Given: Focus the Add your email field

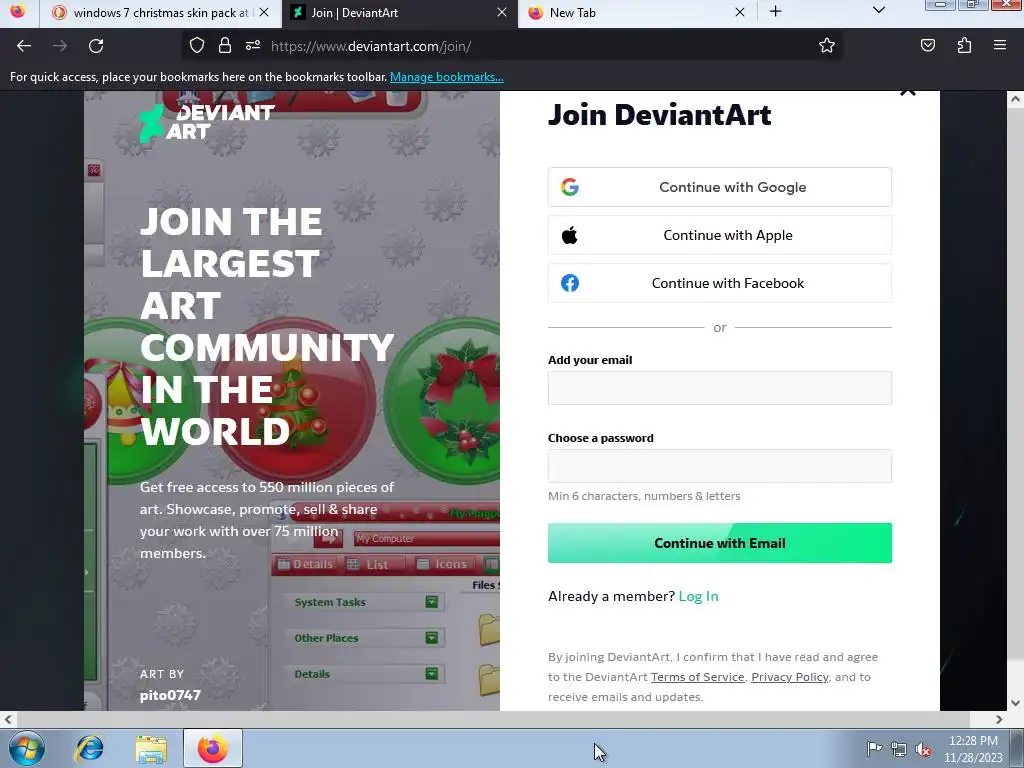Looking at the screenshot, I should coord(720,388).
